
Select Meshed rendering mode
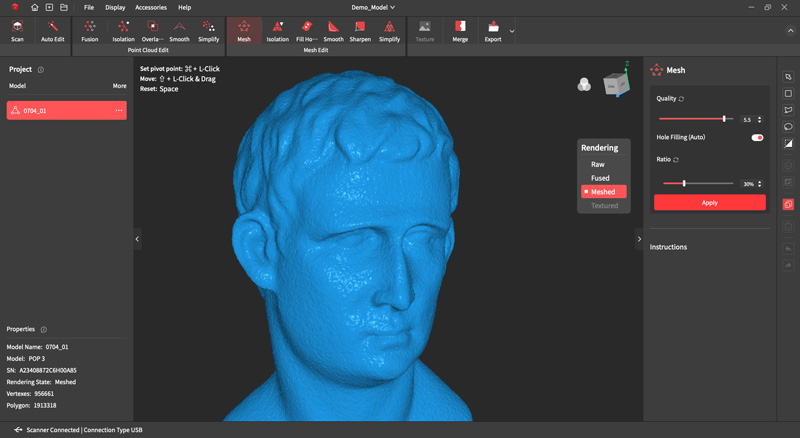604,192
